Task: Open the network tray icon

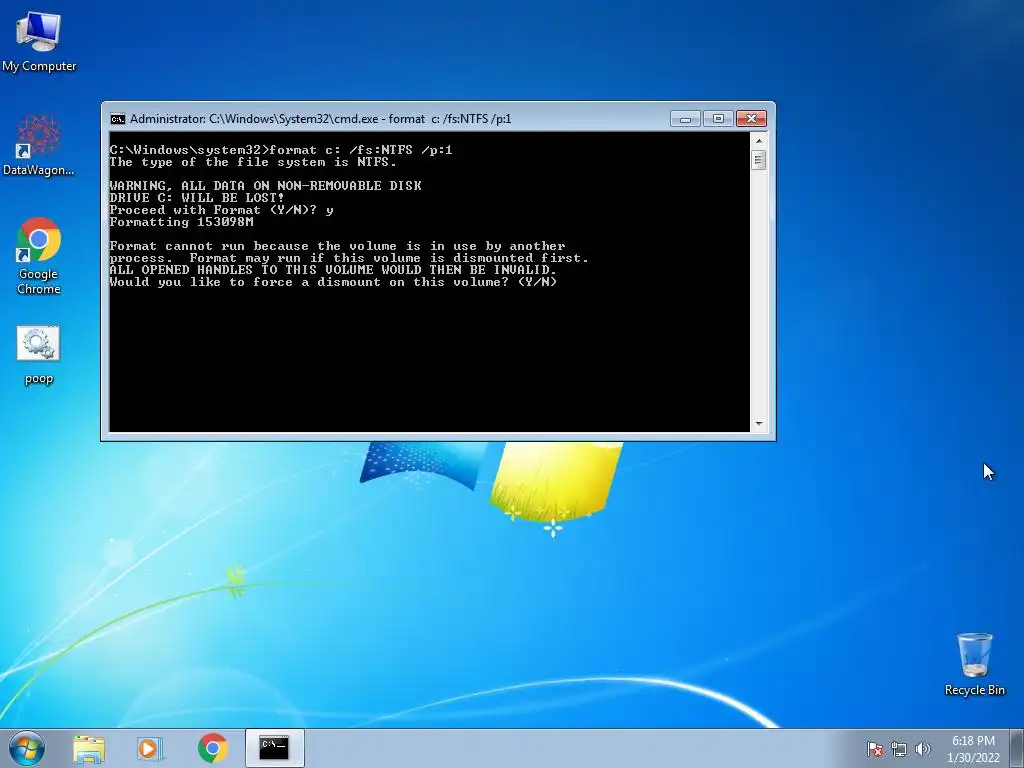Action: point(899,749)
